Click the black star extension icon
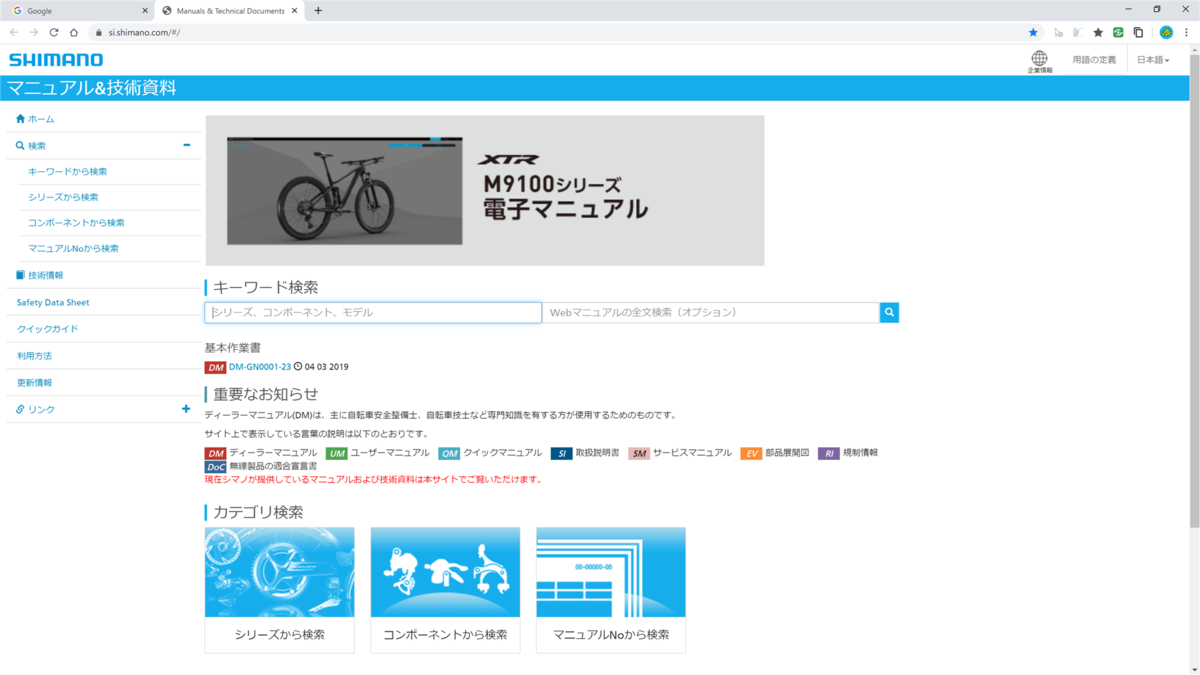The height and width of the screenshot is (675, 1200). pos(1098,32)
